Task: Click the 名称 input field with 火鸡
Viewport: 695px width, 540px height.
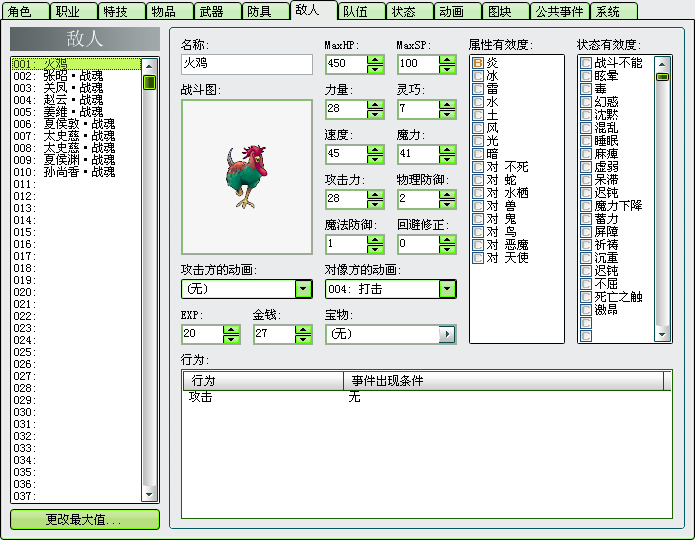Action: [x=247, y=64]
